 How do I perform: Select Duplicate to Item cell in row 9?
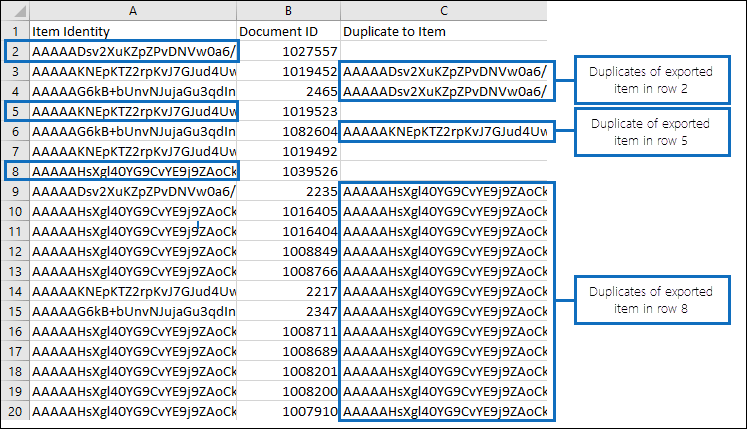click(444, 192)
